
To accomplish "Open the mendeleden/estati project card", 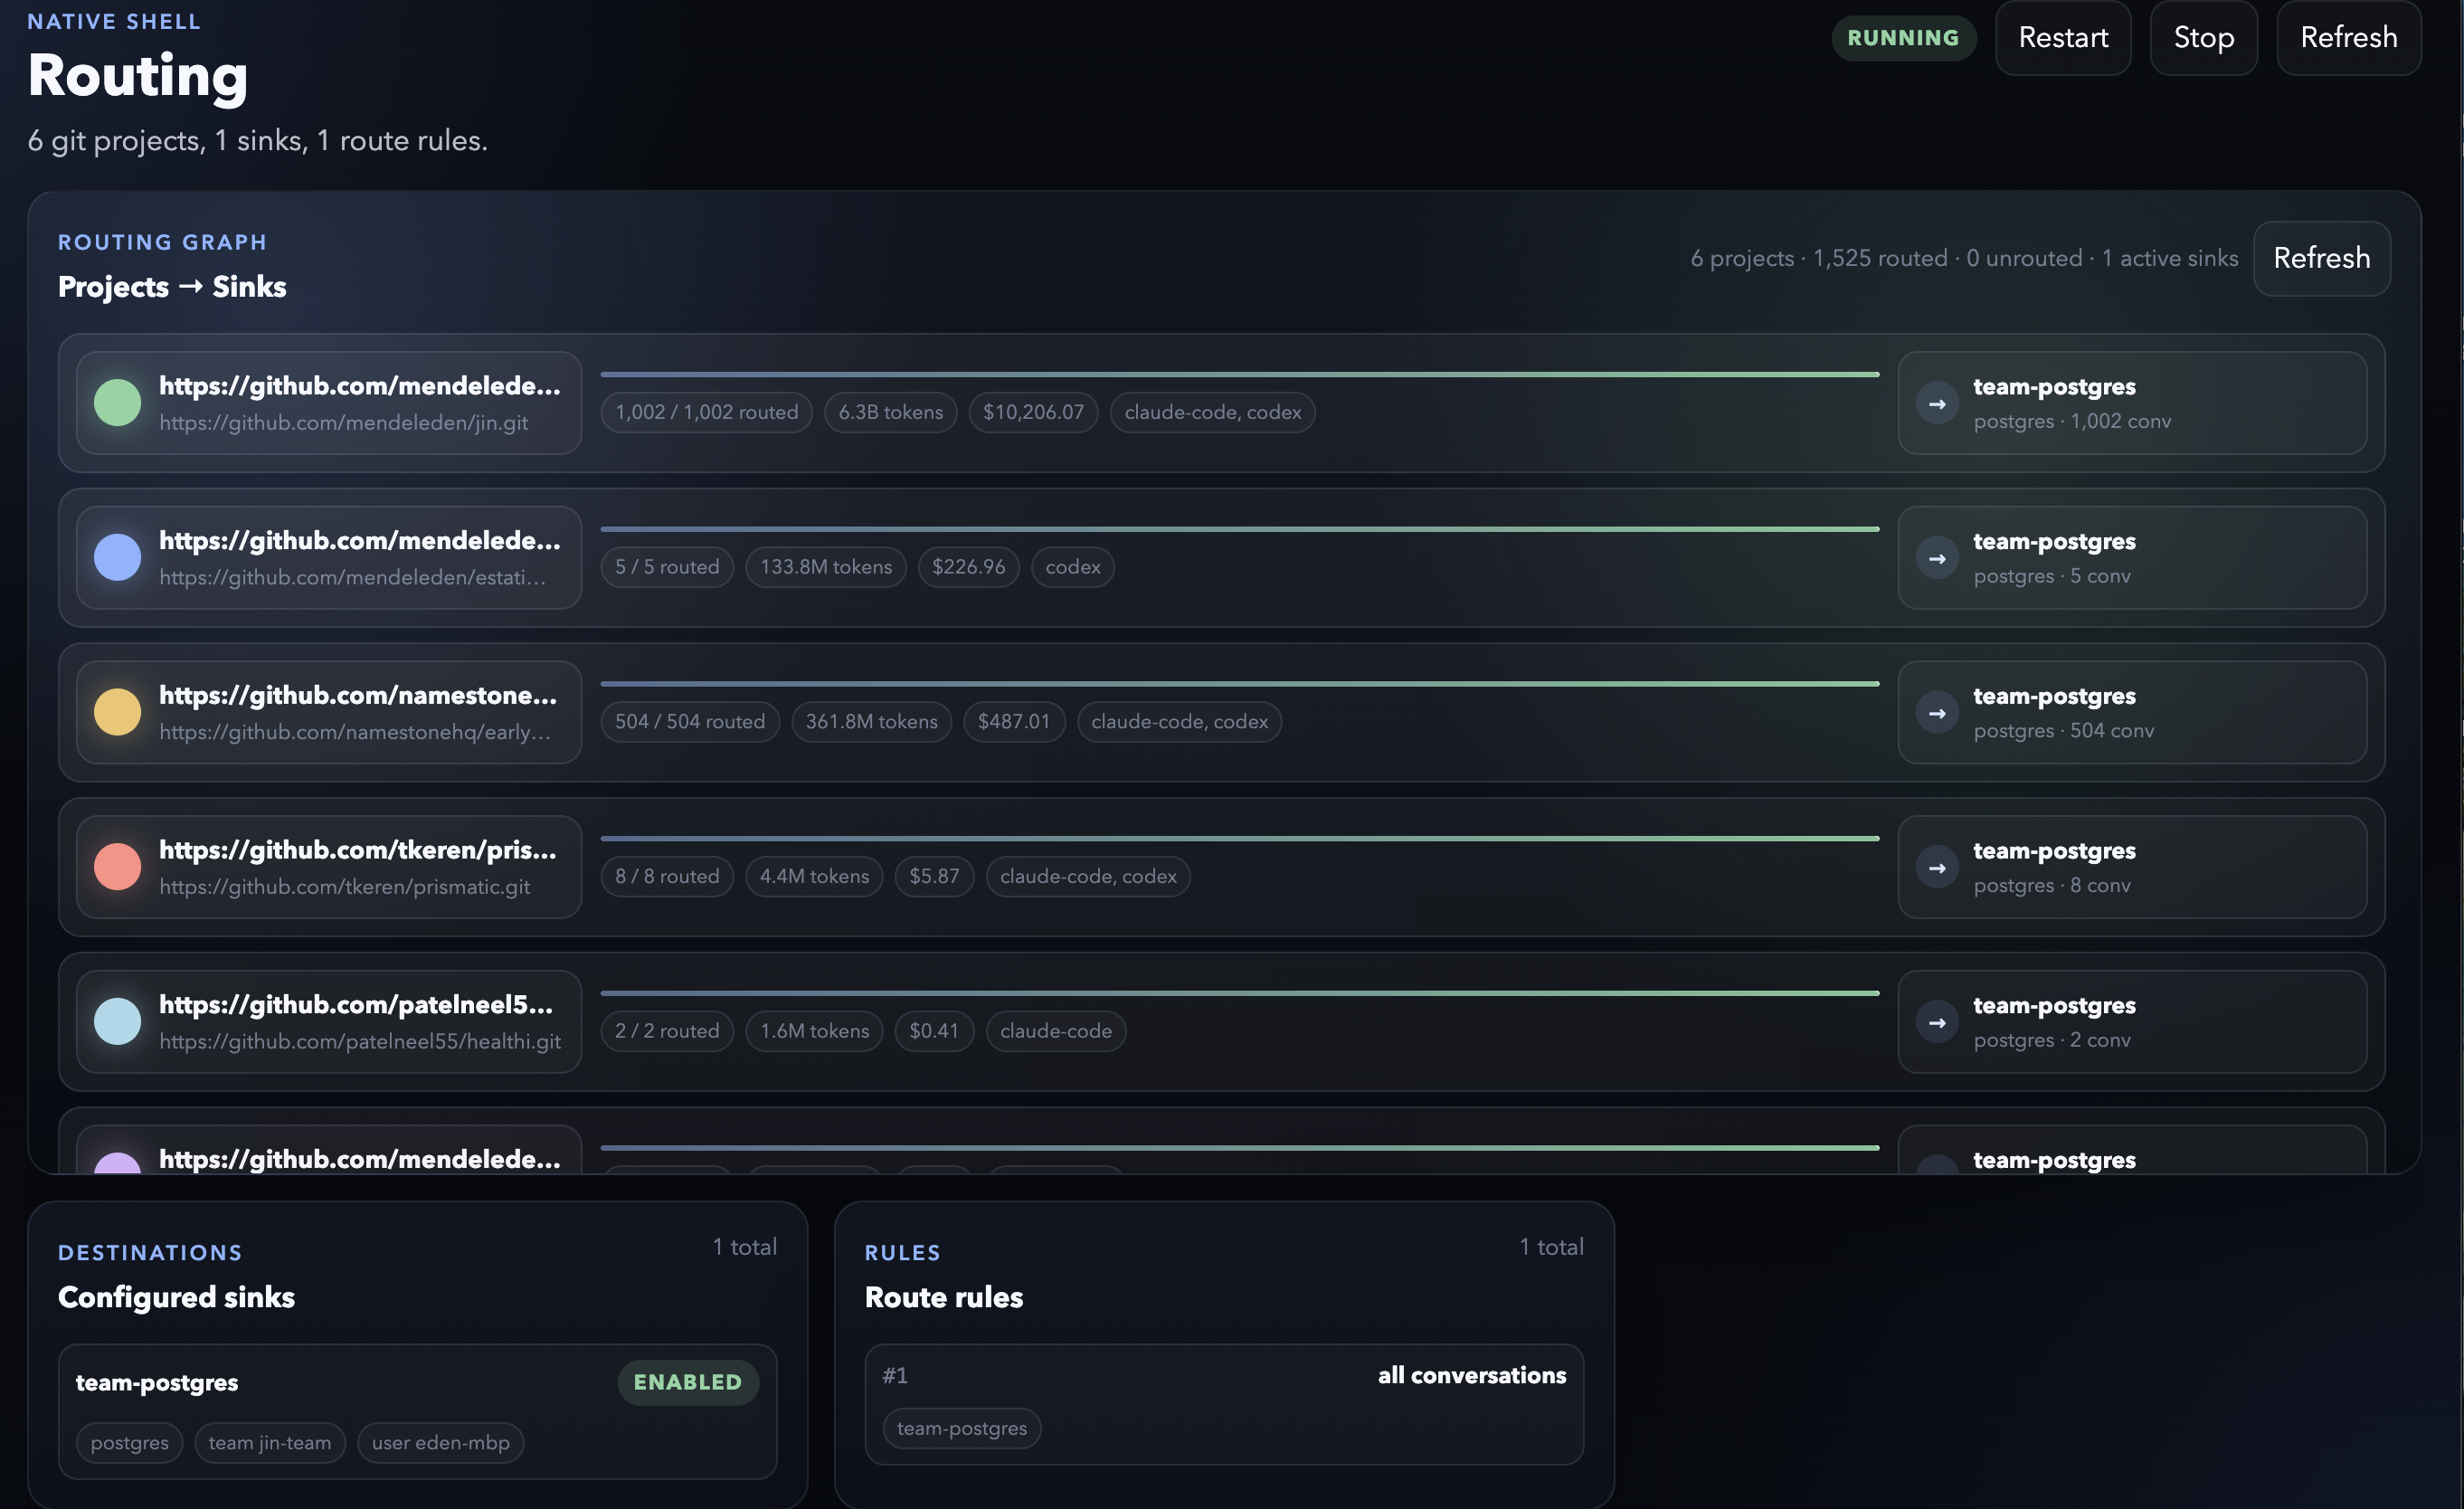I will tap(329, 558).
